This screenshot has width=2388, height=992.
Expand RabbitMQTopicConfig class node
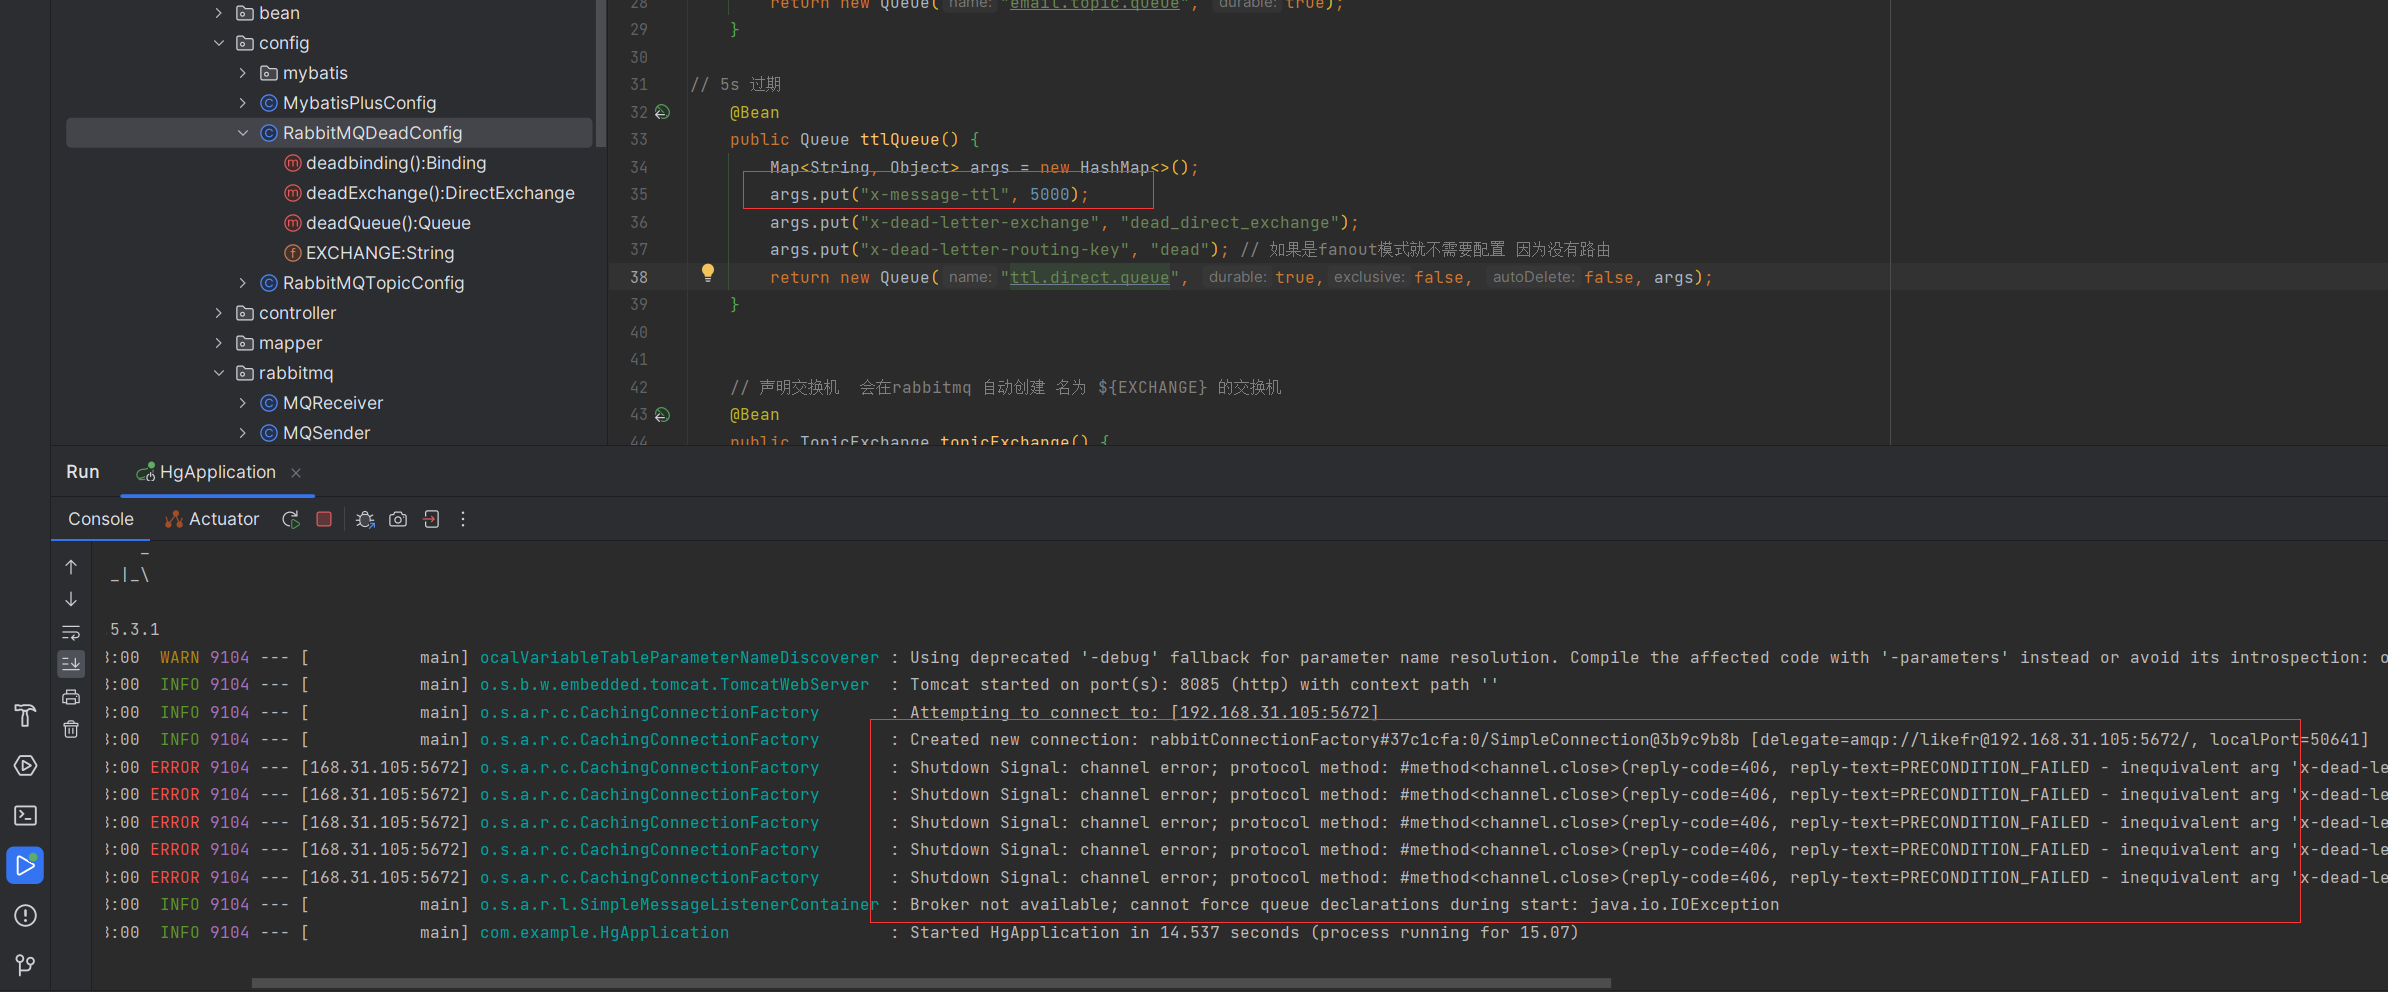pyautogui.click(x=243, y=283)
